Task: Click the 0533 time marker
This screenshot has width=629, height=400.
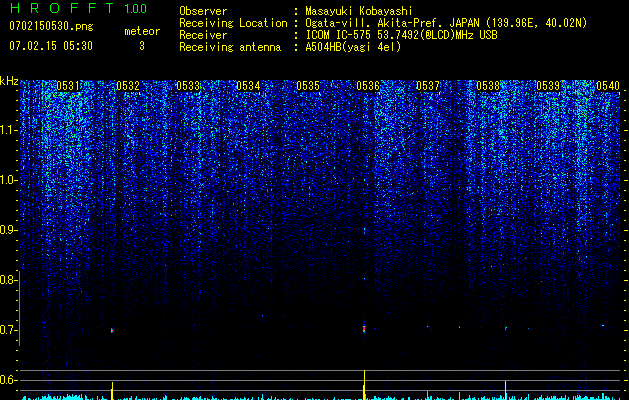Action: tap(188, 86)
